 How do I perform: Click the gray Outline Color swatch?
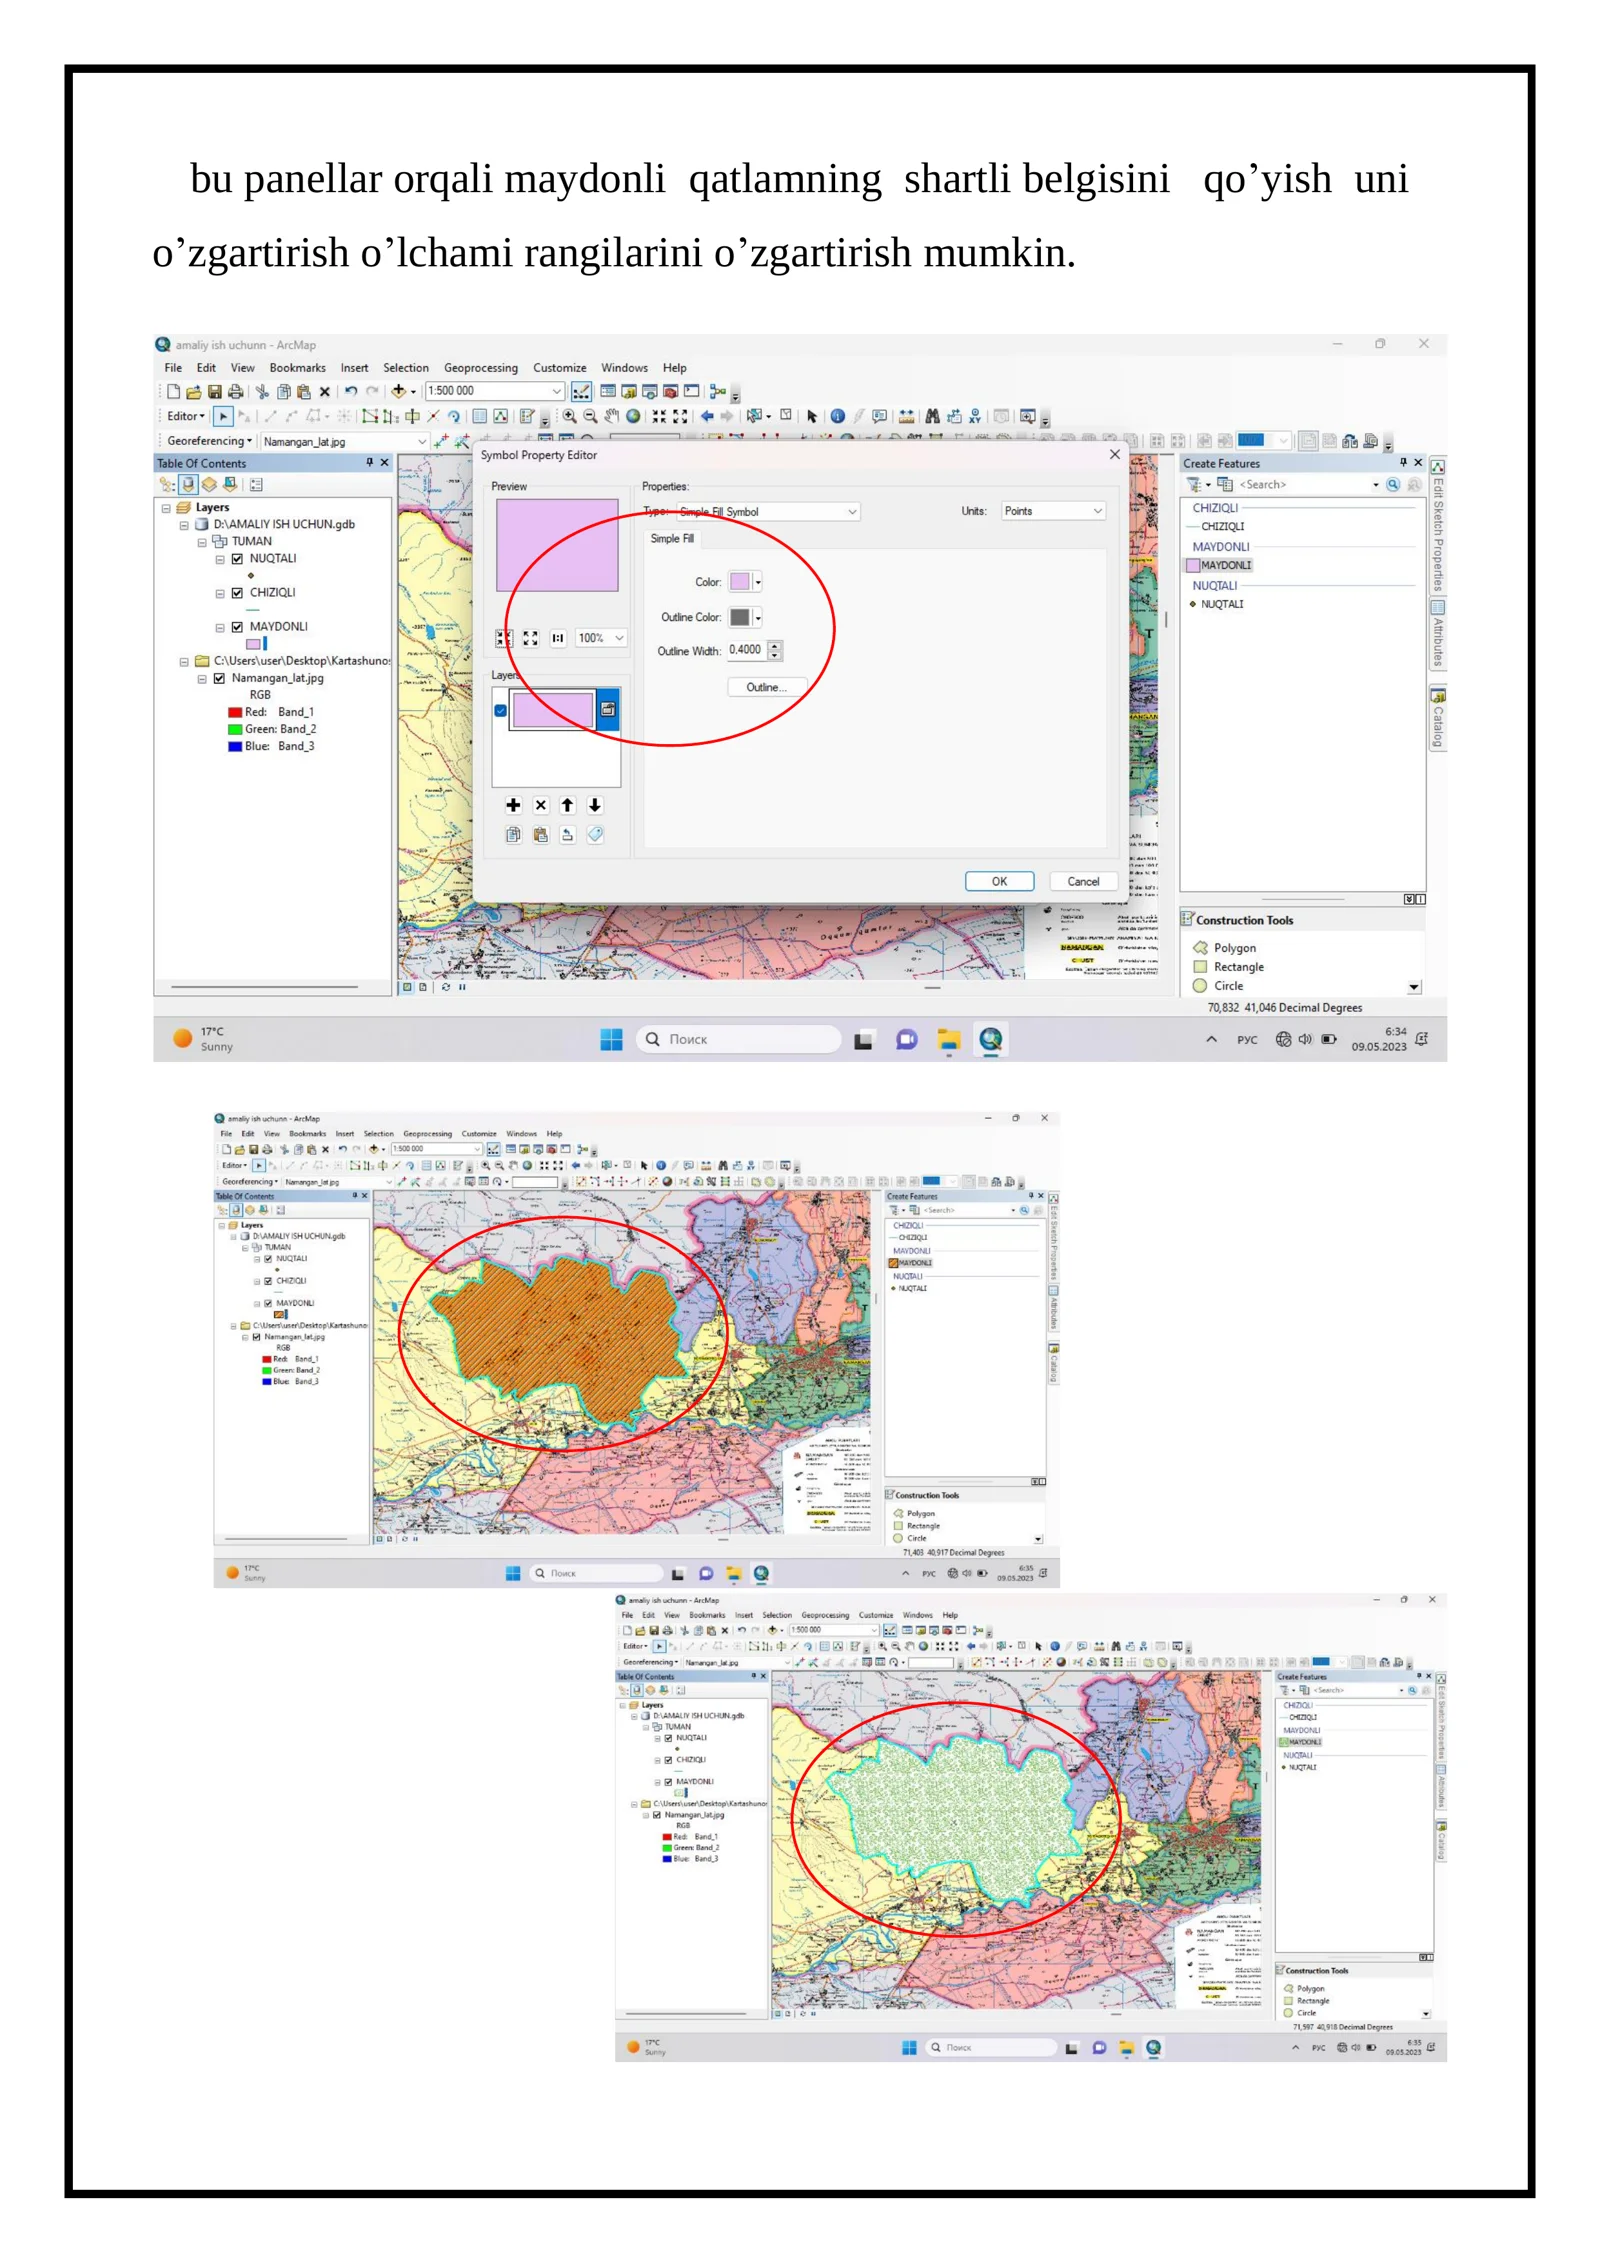[740, 618]
